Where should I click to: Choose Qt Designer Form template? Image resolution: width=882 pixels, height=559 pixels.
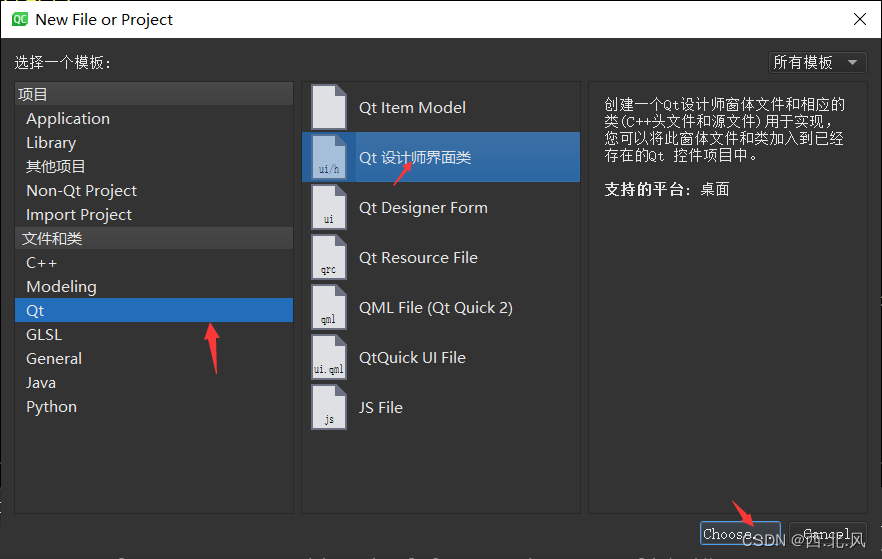[x=441, y=207]
